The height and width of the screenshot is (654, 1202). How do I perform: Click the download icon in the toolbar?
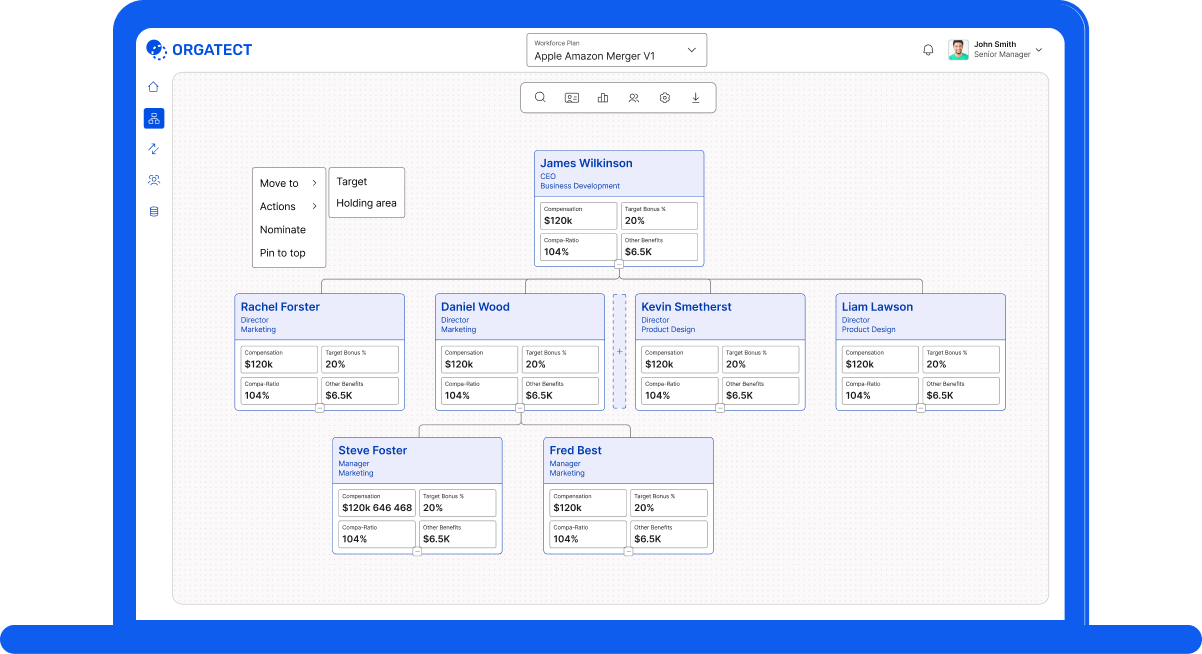coord(696,98)
